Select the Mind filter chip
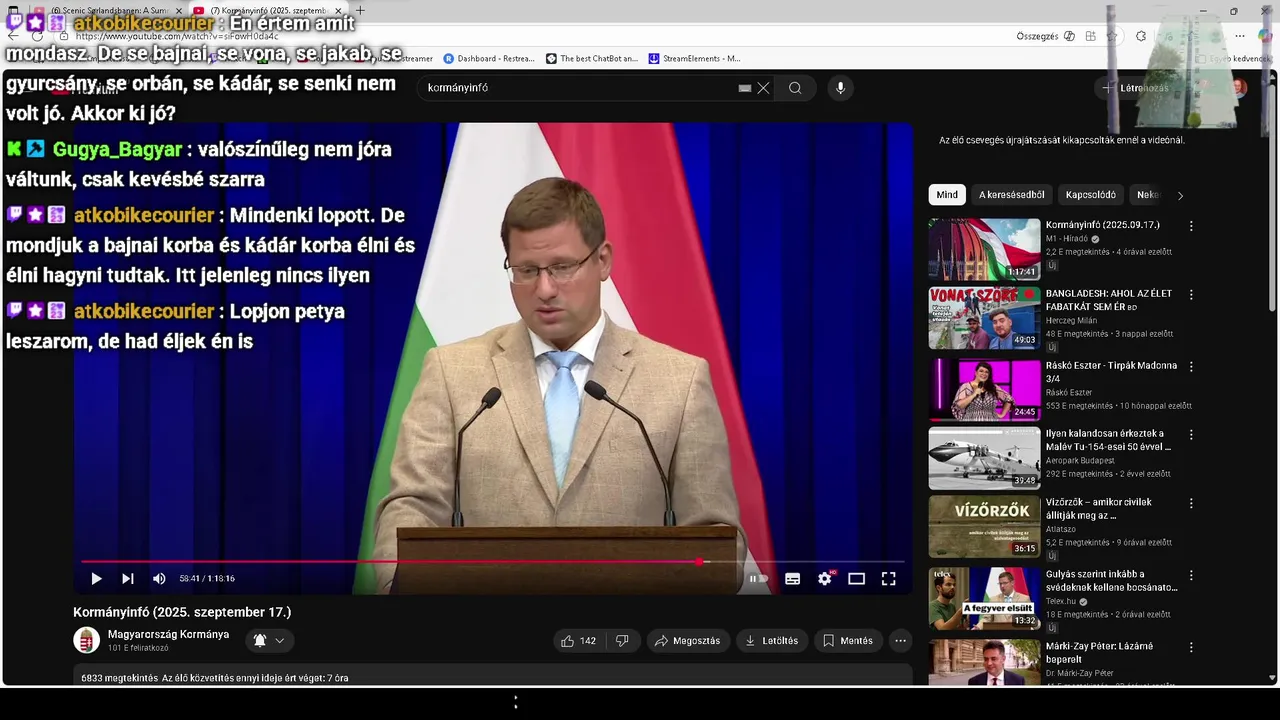Screen dimensions: 1280x720 [x=947, y=195]
